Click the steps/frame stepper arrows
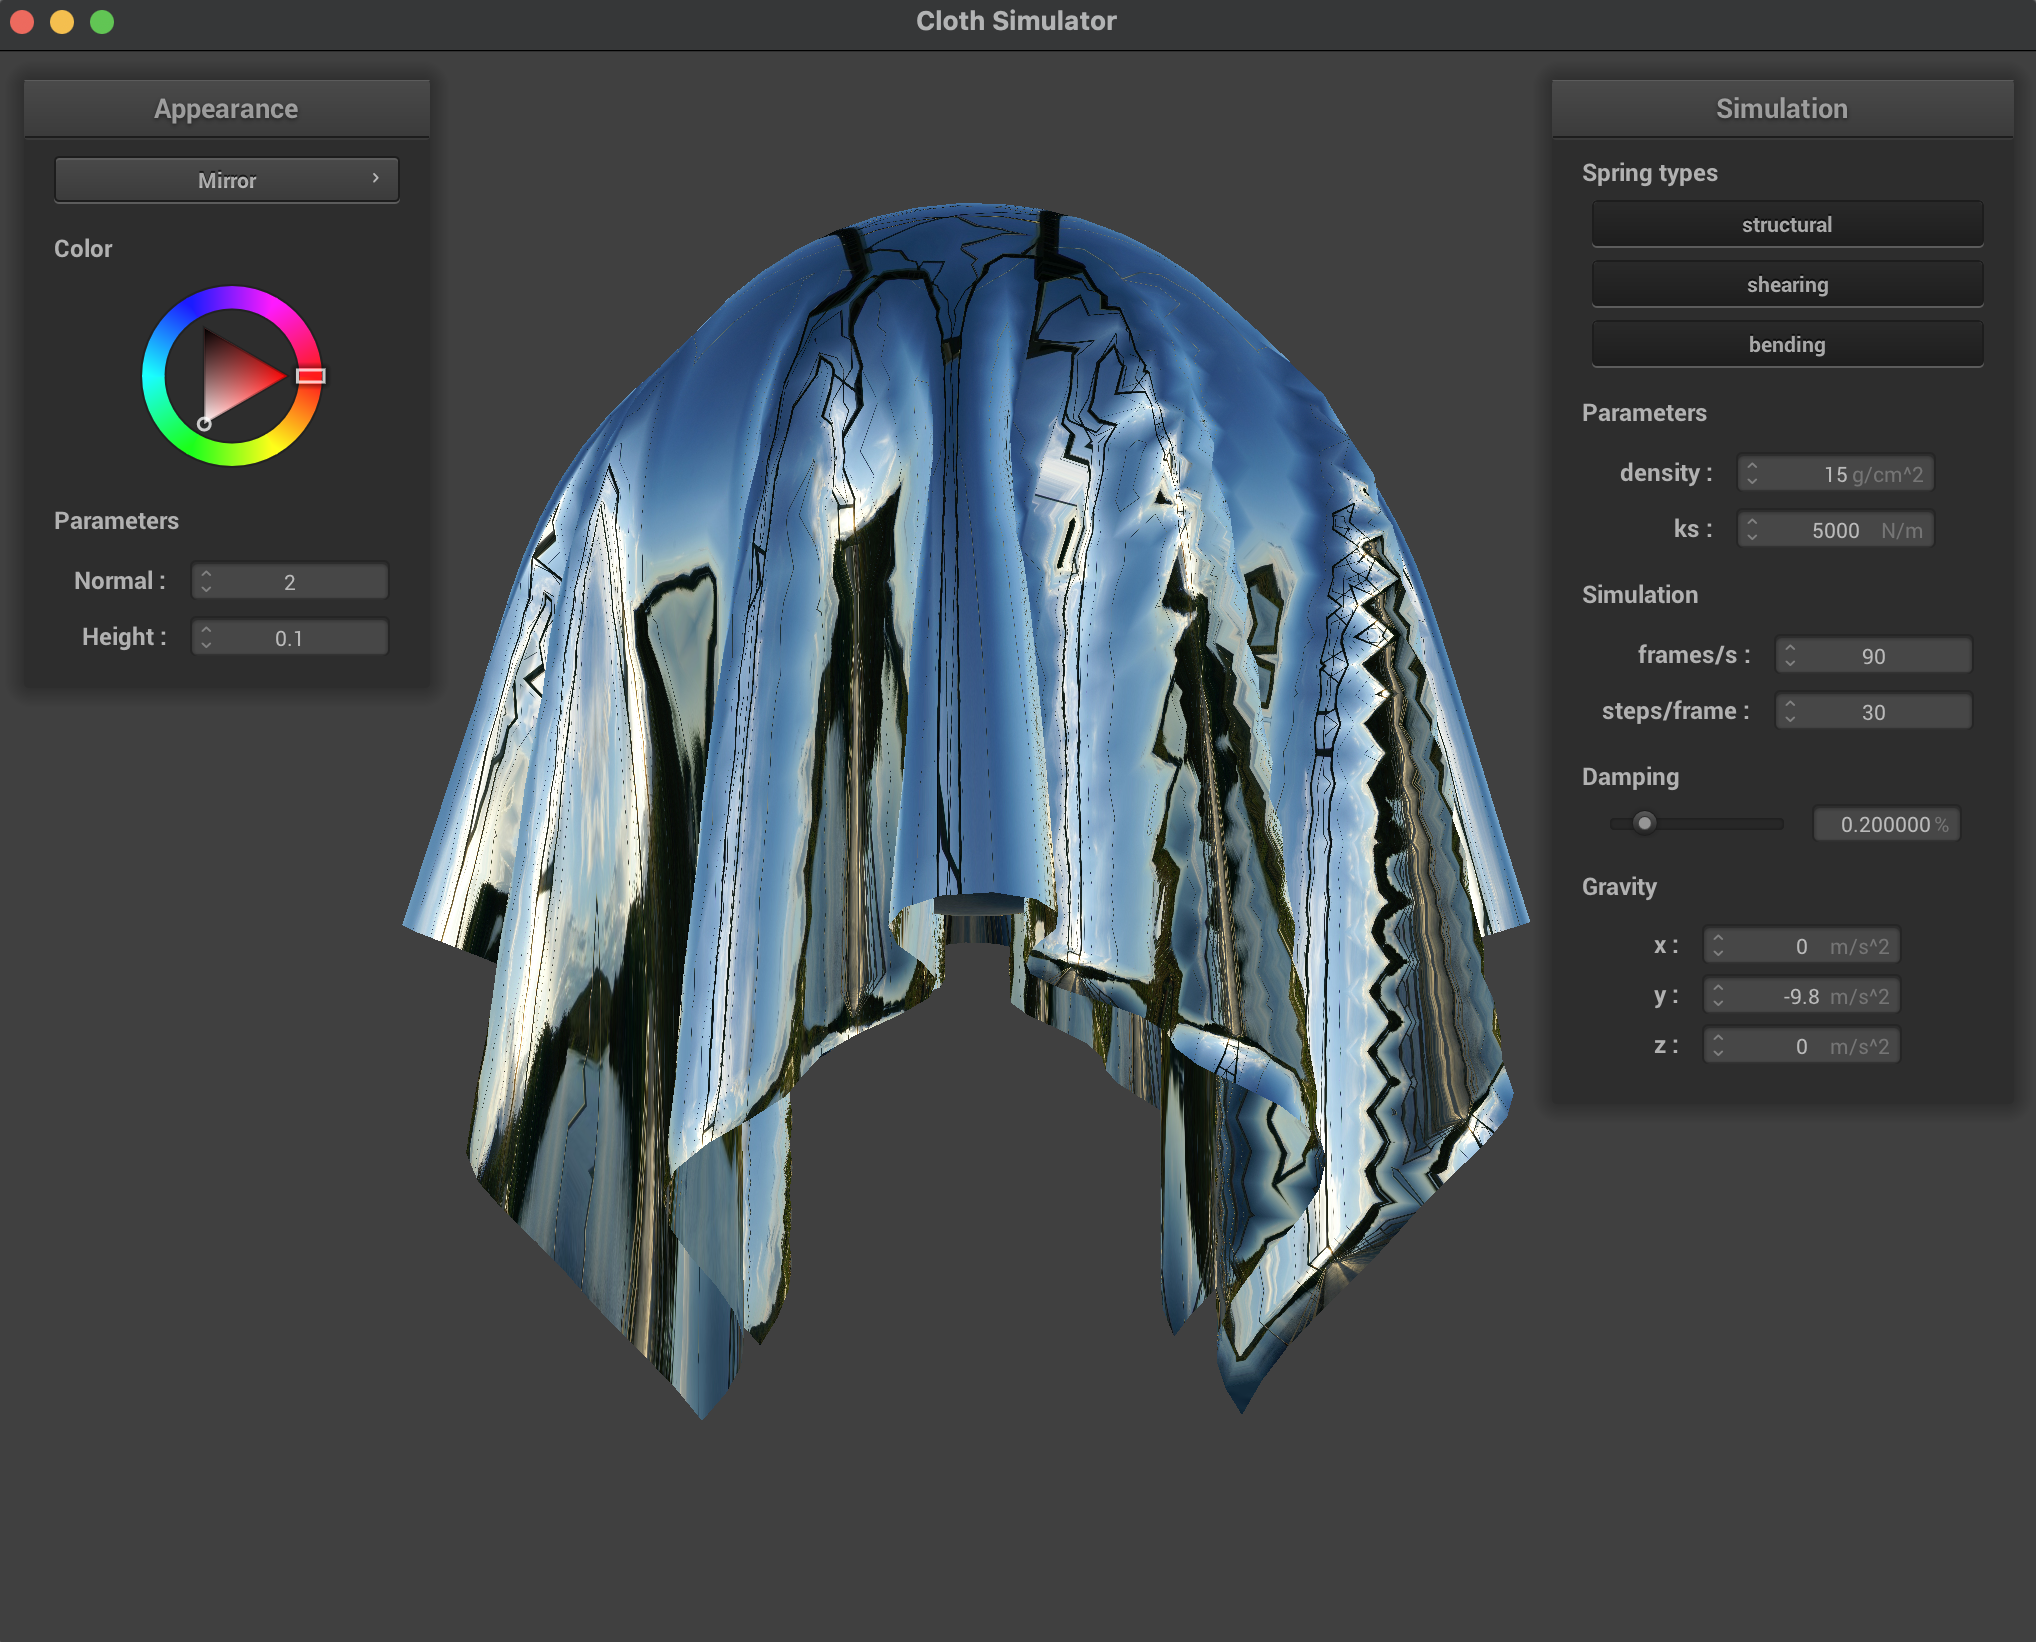 click(1790, 711)
